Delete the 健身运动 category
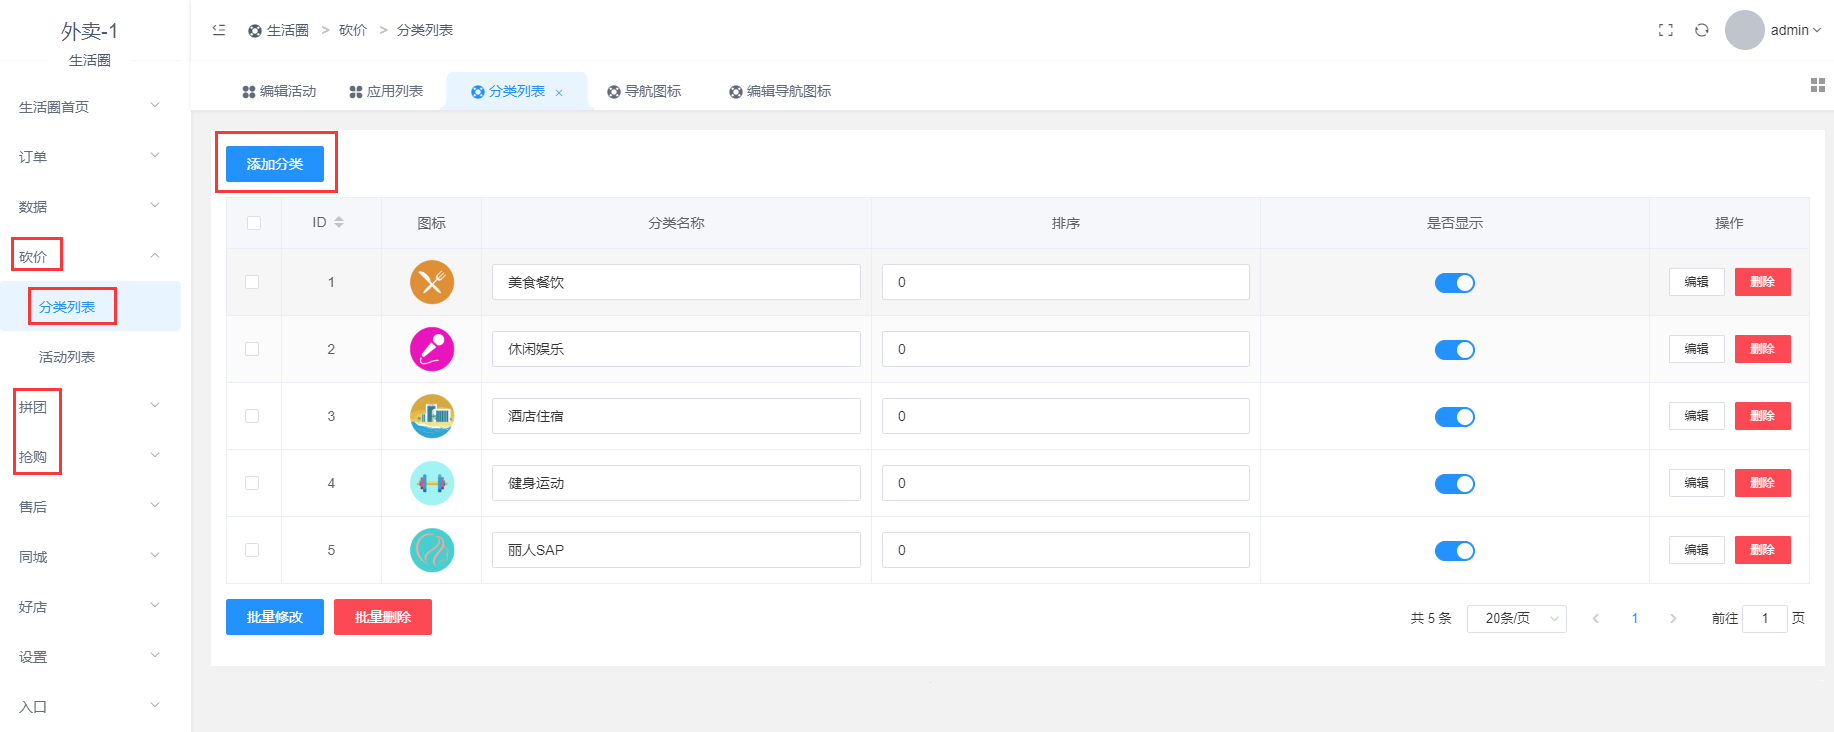Screen dimensions: 1834x732 pos(1763,483)
